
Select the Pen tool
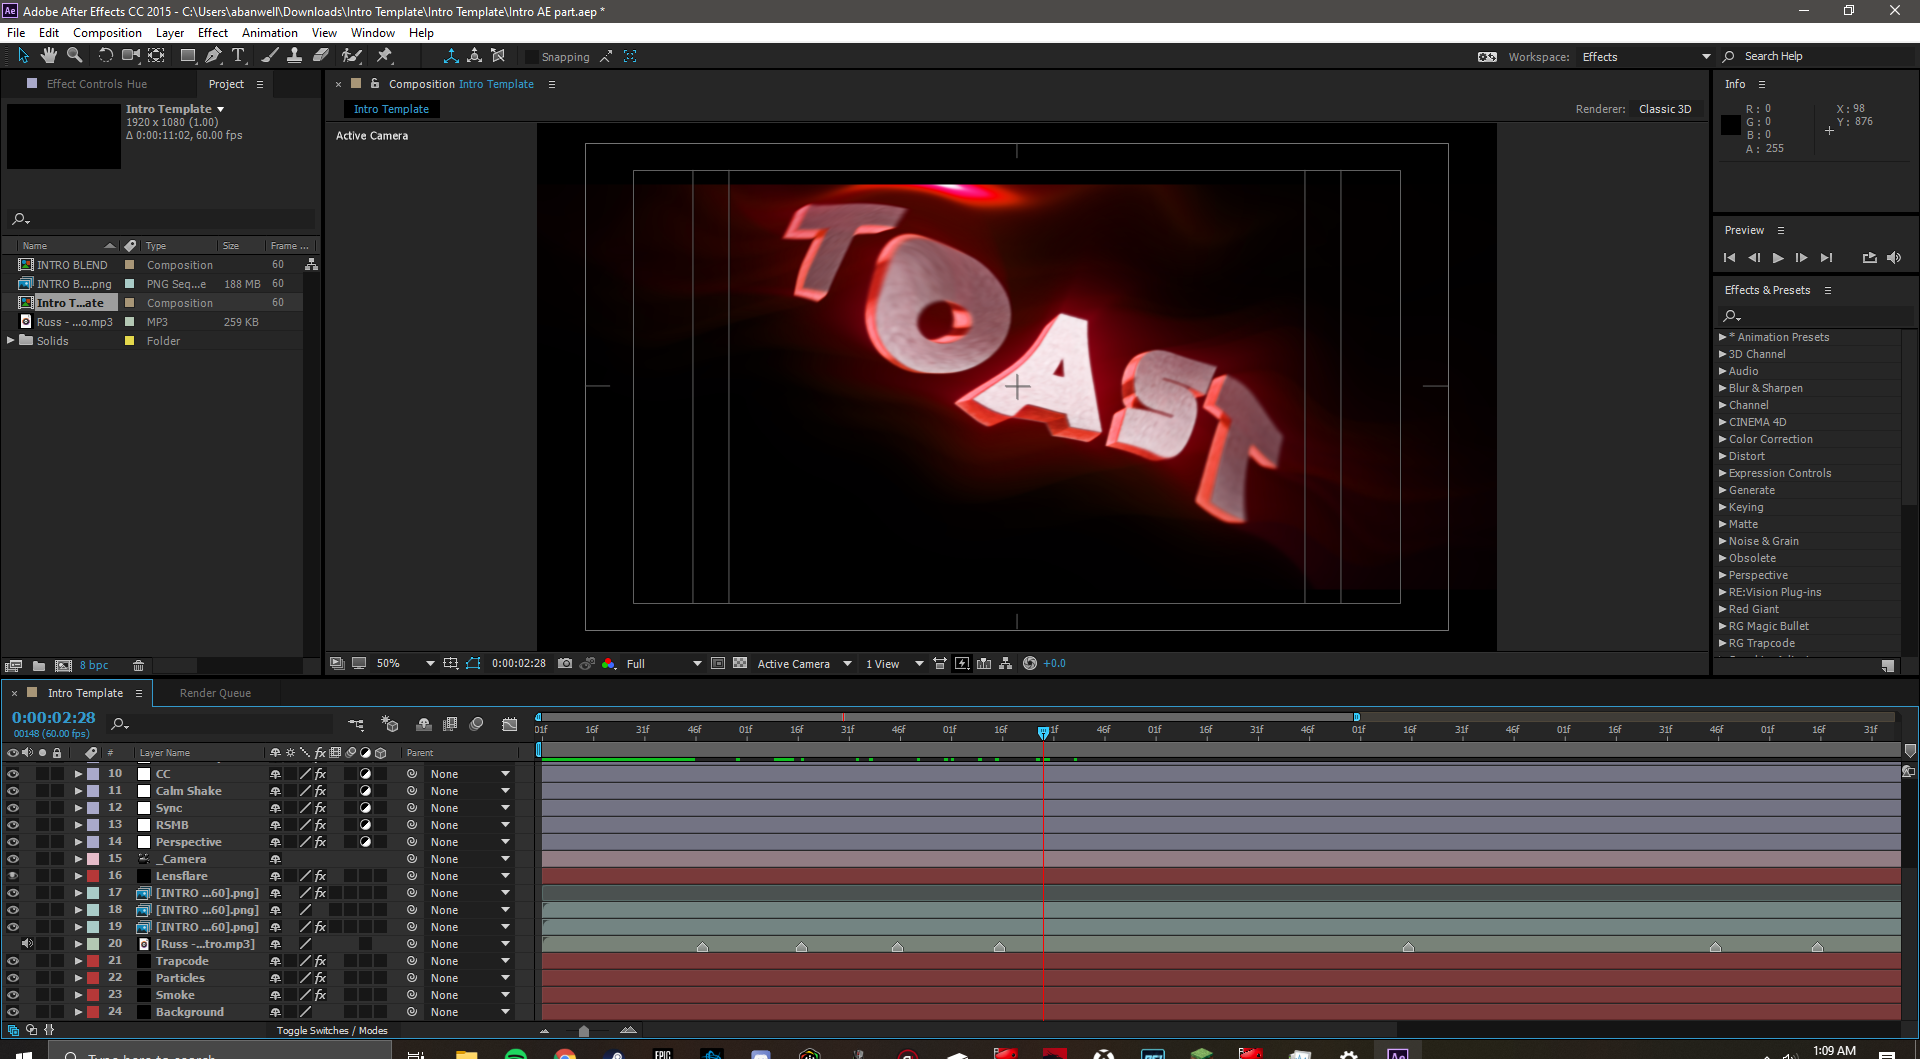click(213, 56)
